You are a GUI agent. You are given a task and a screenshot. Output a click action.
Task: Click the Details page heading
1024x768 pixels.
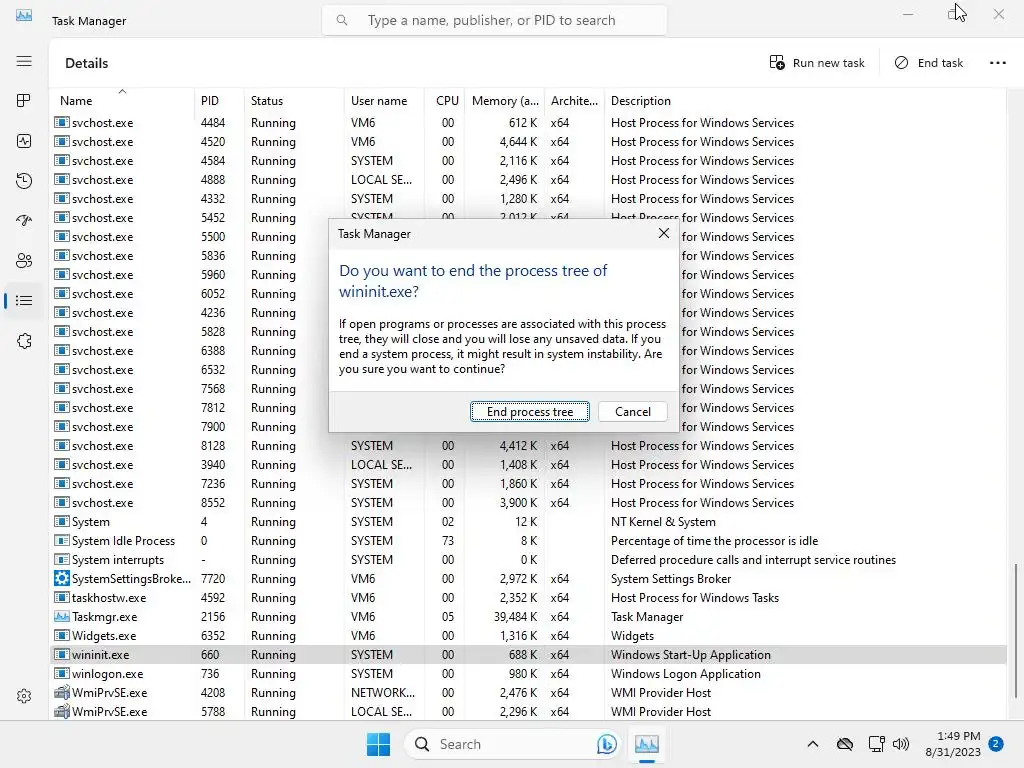[x=86, y=63]
